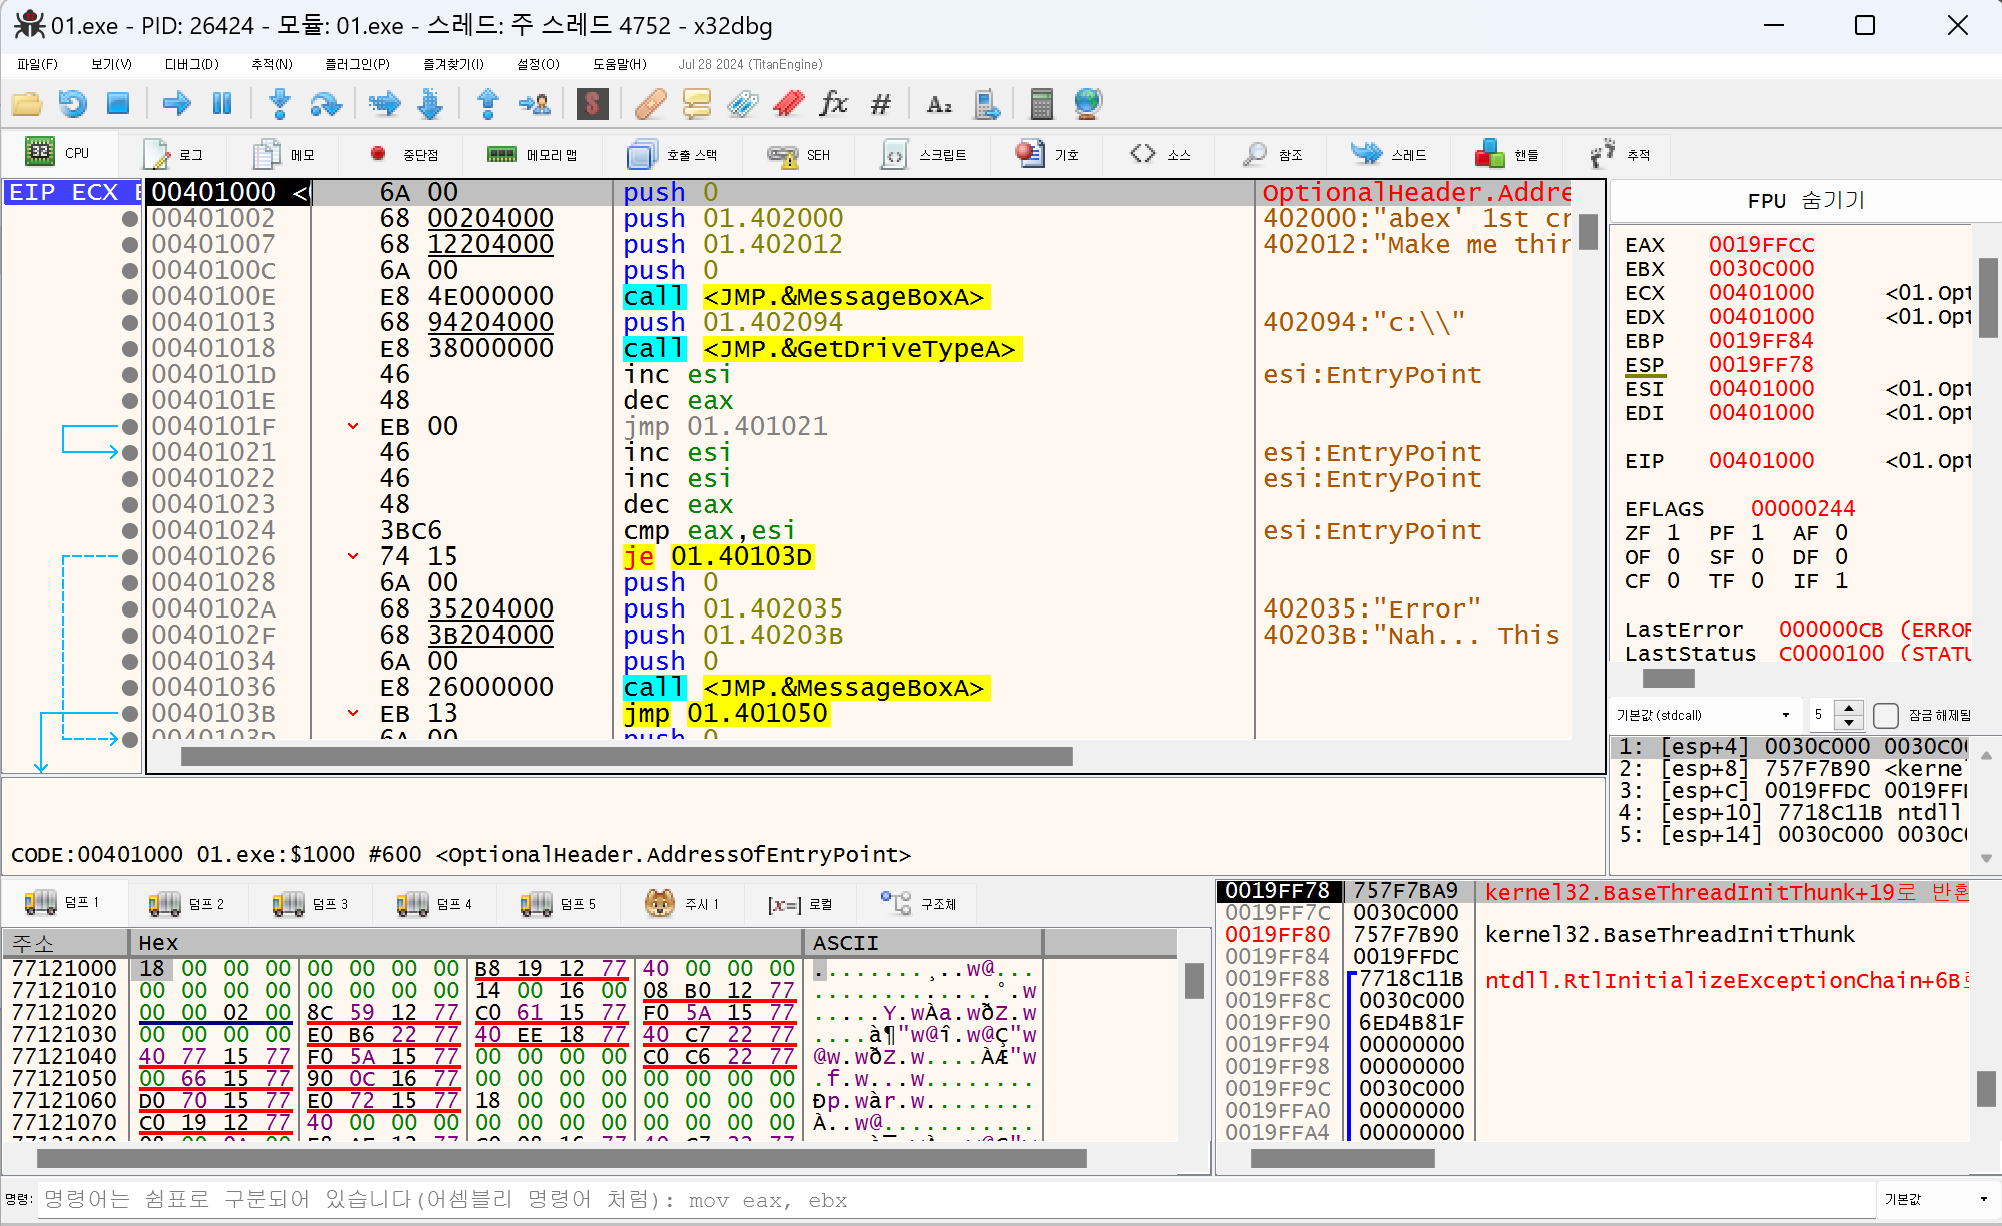Switch to the 덤프 2 tab
The width and height of the screenshot is (2002, 1226).
coord(187,904)
